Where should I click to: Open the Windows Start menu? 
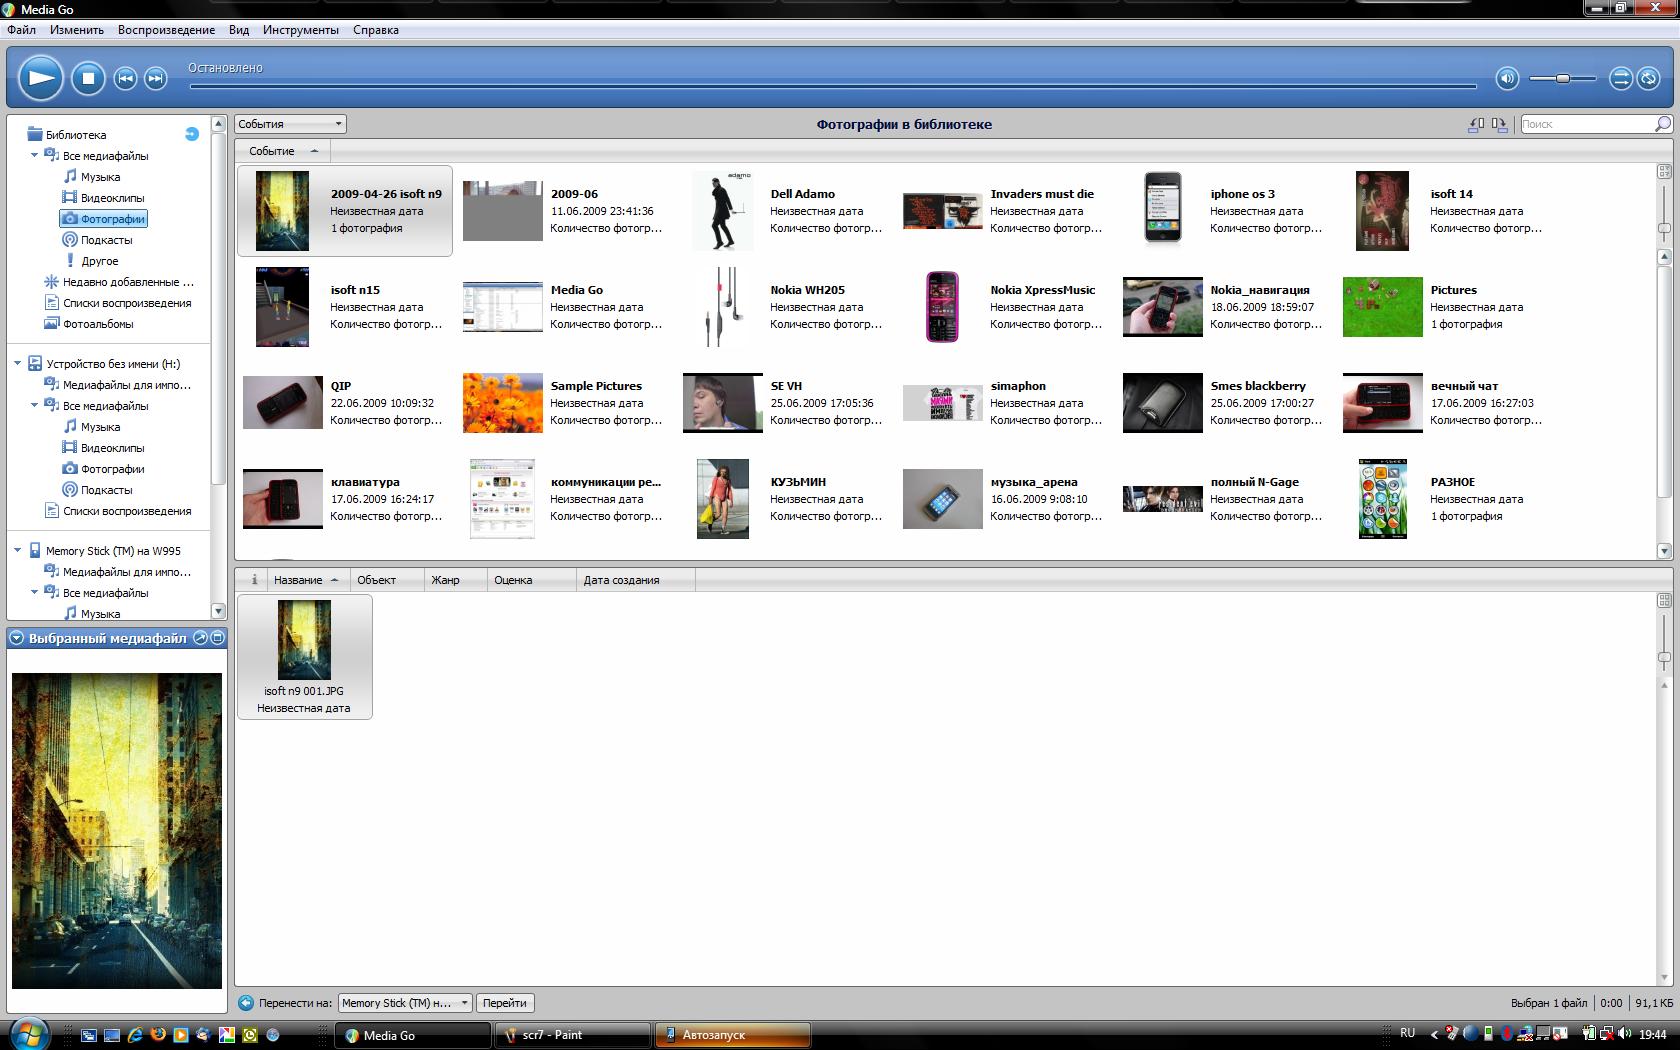27,1033
